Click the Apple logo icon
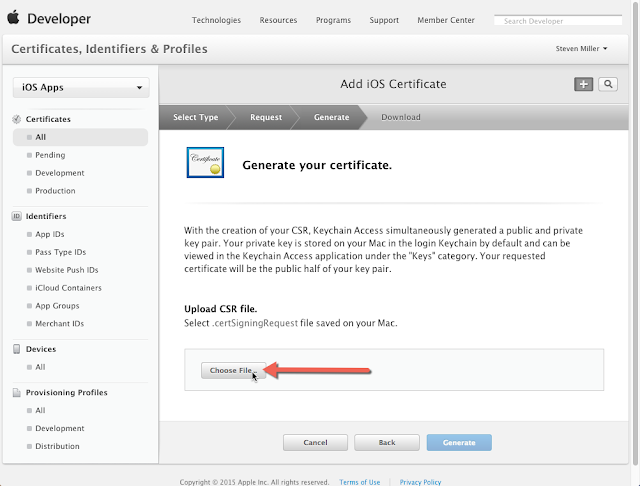Screen dimensions: 640x486 (x=13, y=18)
